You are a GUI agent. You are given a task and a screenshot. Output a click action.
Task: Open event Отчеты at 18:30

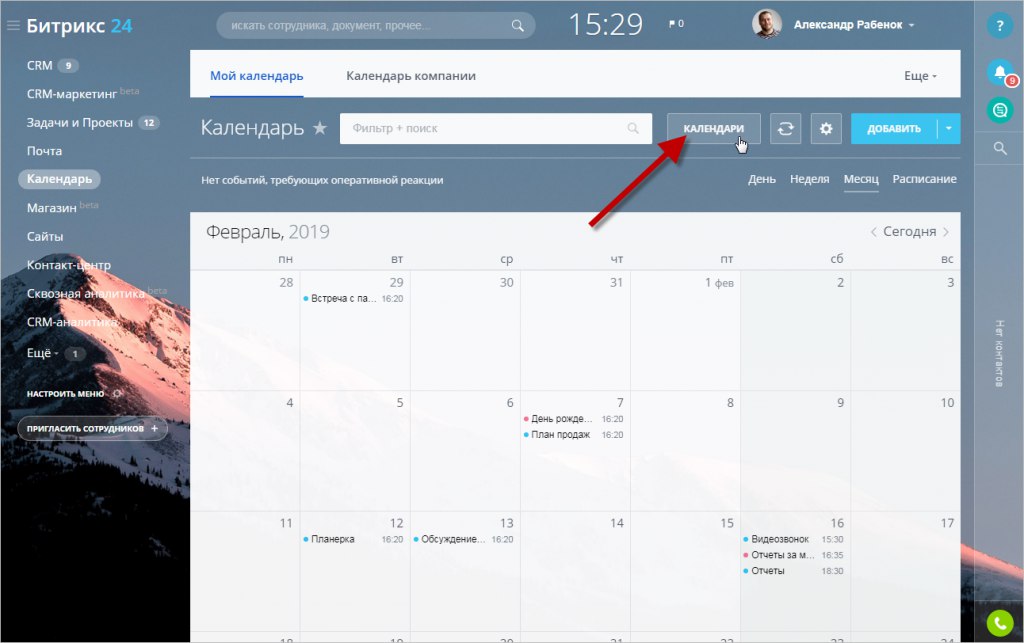coord(793,571)
